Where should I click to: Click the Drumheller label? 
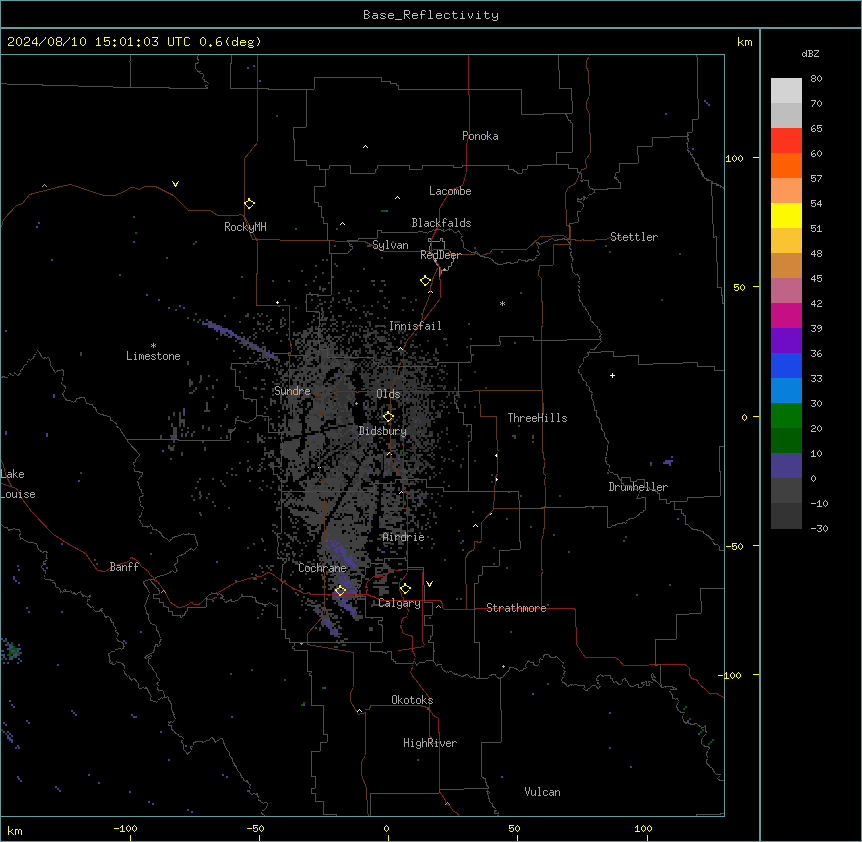(638, 487)
